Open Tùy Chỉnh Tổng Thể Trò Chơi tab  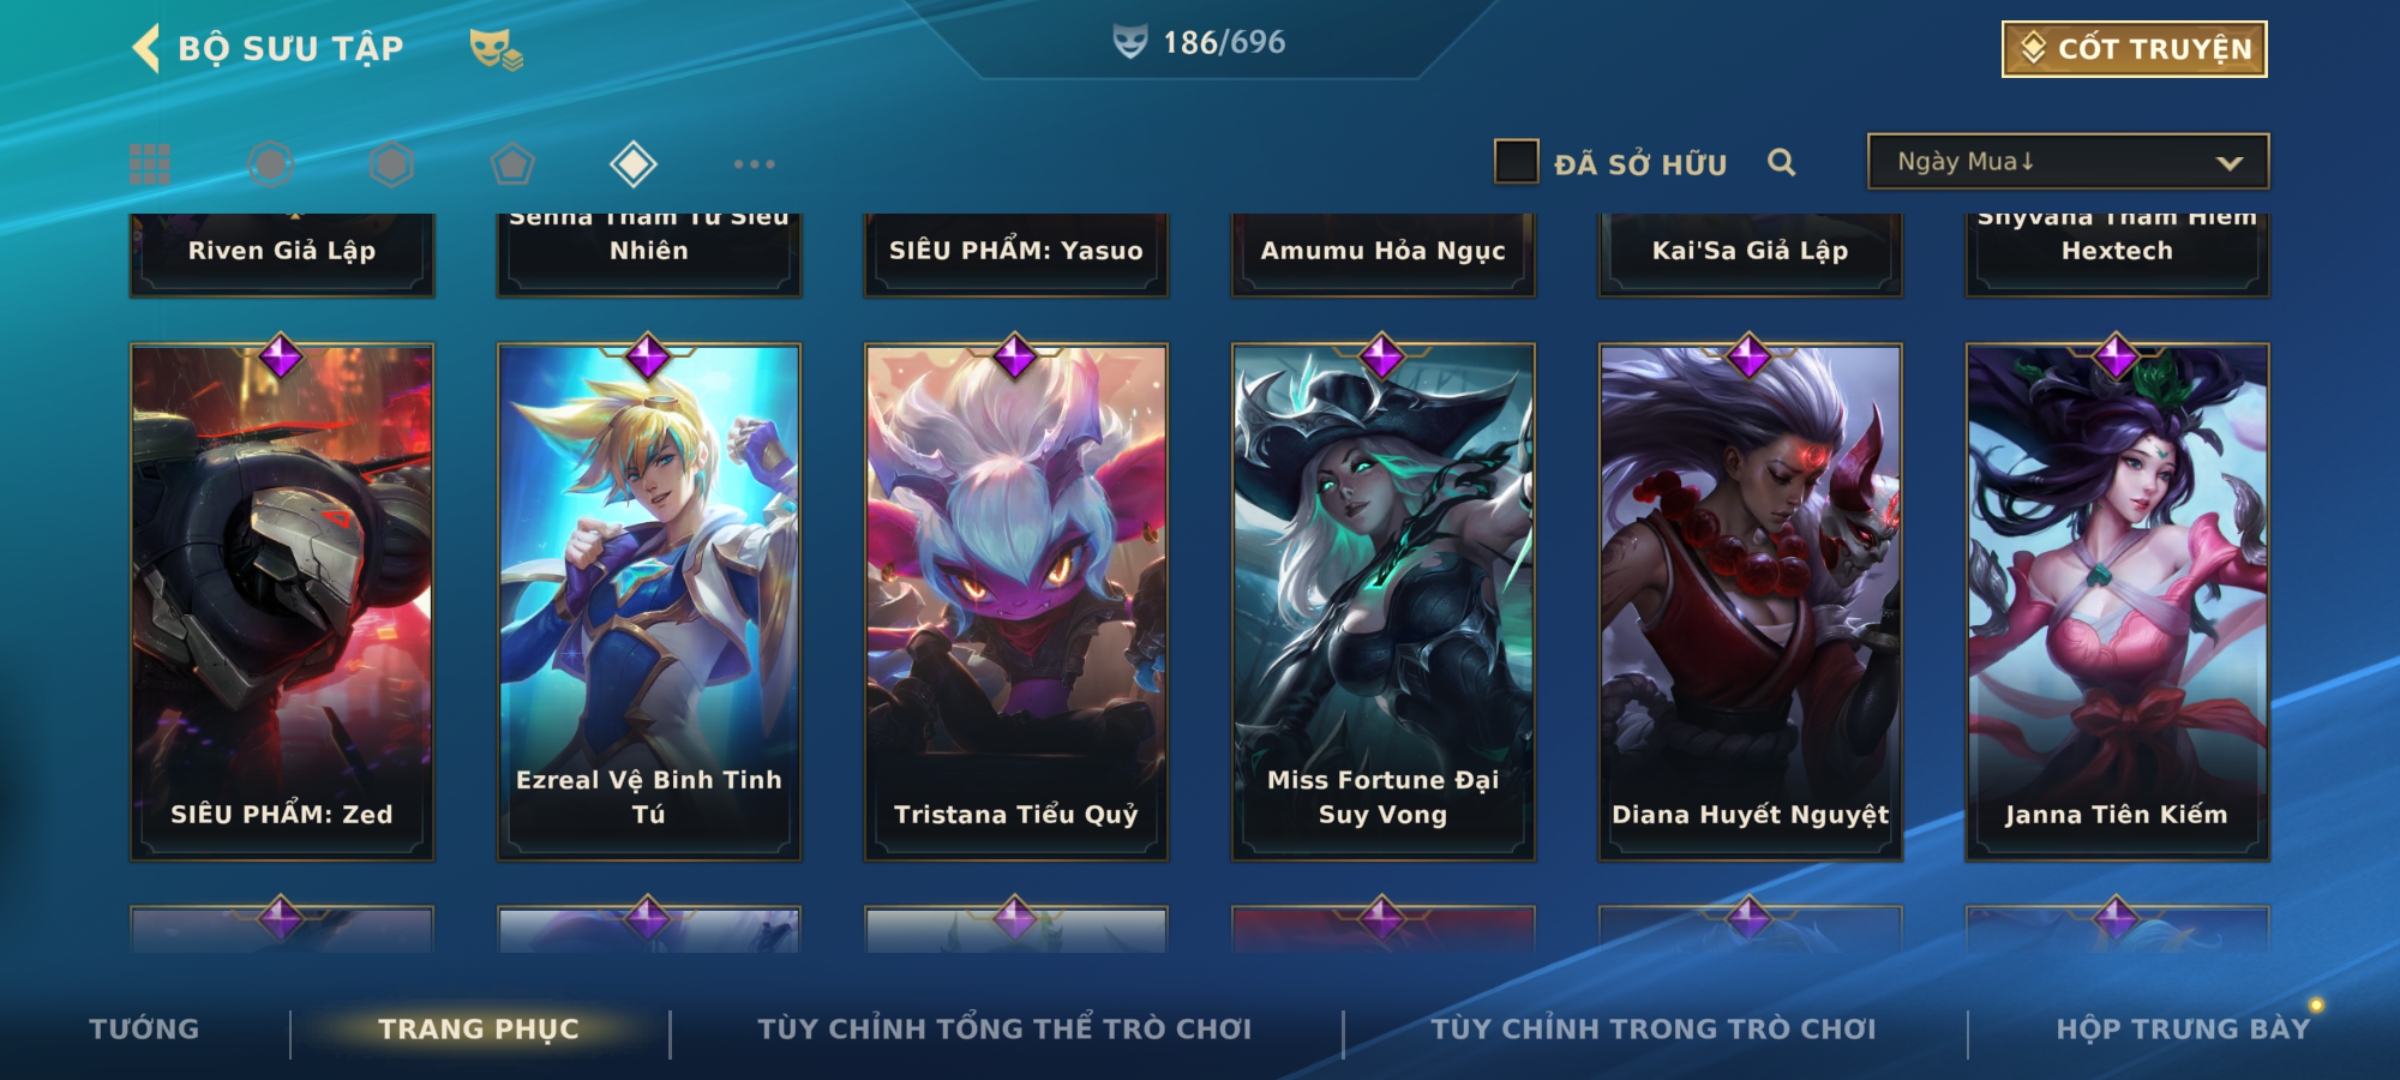[x=1004, y=1028]
